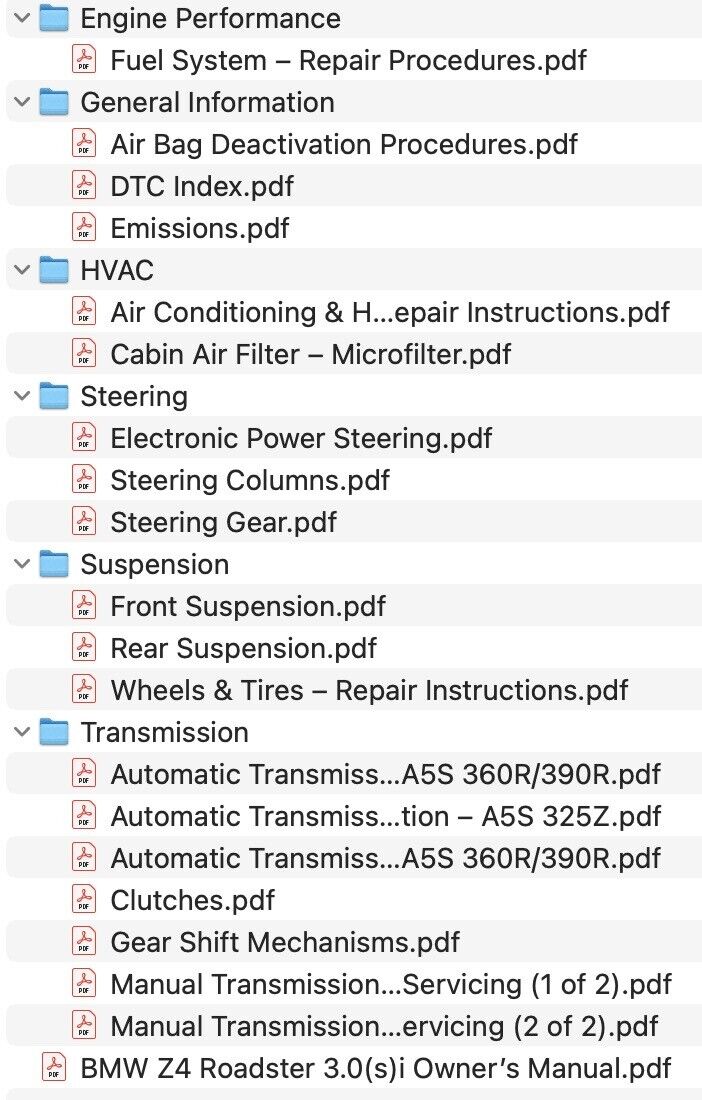Click the Transmission folder icon
702x1100 pixels.
[54, 732]
